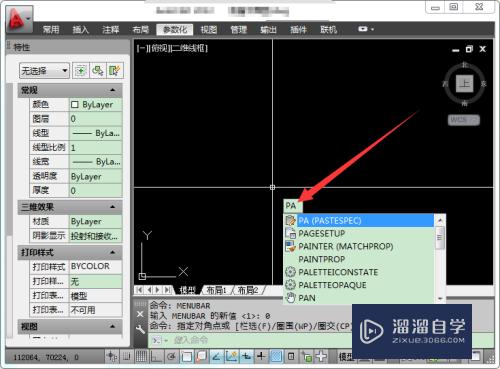The width and height of the screenshot is (500, 369).
Task: Collapse the 三维效果 properties section
Action: (113, 207)
